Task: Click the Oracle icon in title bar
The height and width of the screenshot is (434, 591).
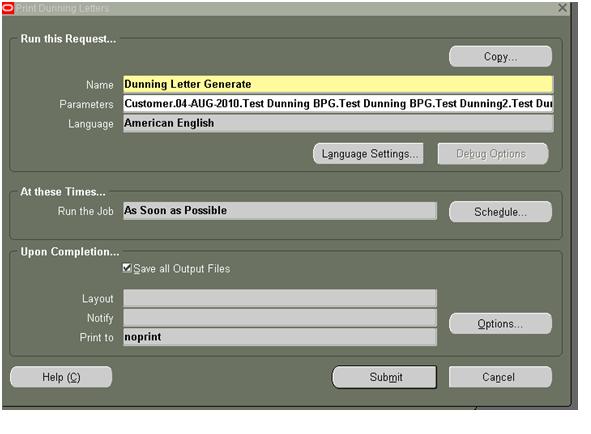Action: (8, 8)
